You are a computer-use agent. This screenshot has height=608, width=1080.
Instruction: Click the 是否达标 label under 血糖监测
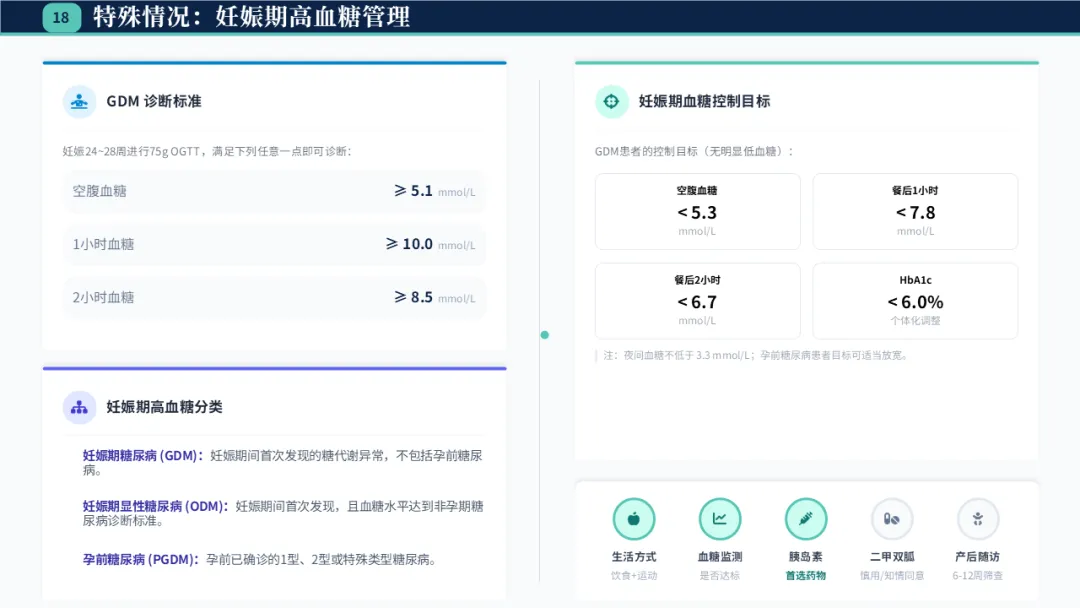(x=720, y=576)
